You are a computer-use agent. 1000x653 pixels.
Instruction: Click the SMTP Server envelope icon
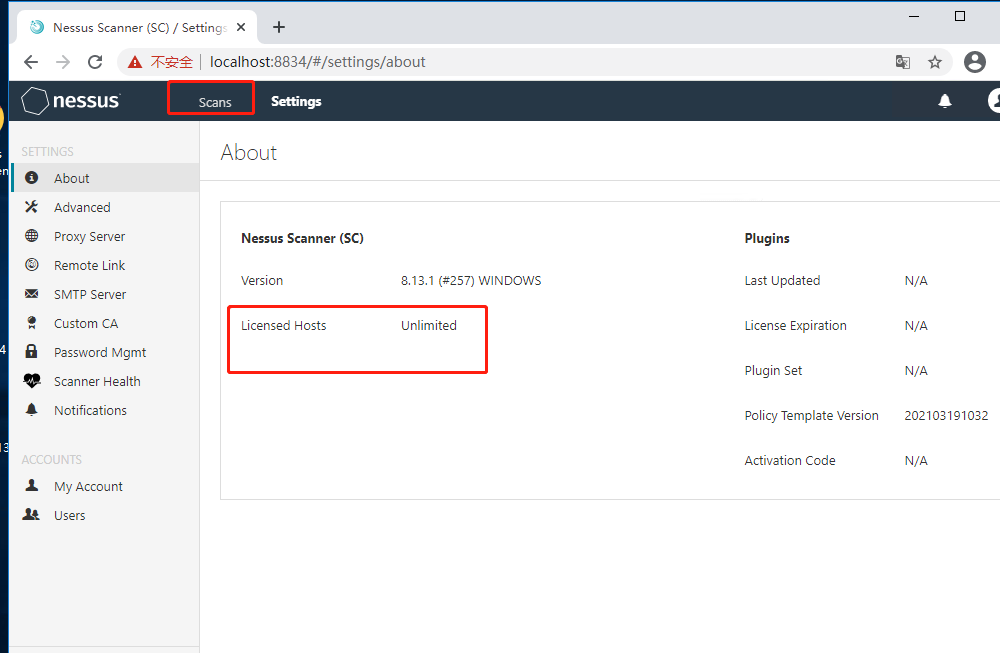pyautogui.click(x=31, y=294)
